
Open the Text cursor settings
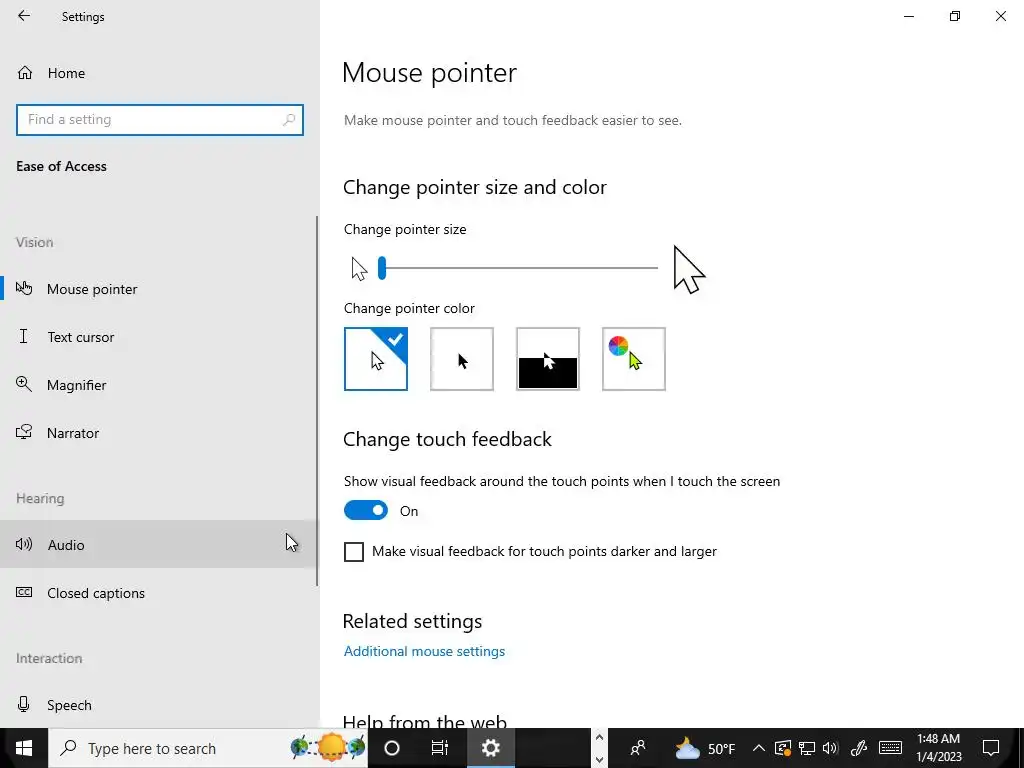tap(160, 337)
